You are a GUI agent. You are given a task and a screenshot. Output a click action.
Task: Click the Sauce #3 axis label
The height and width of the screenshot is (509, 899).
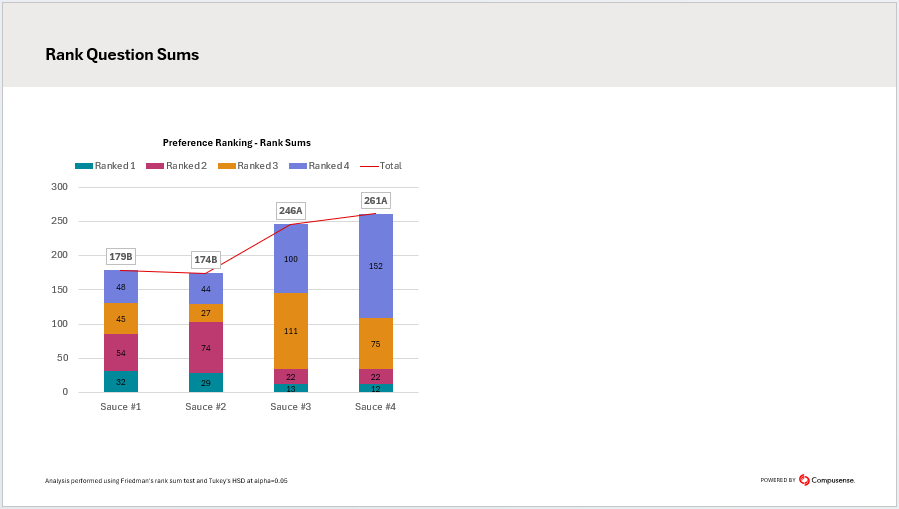(x=291, y=407)
